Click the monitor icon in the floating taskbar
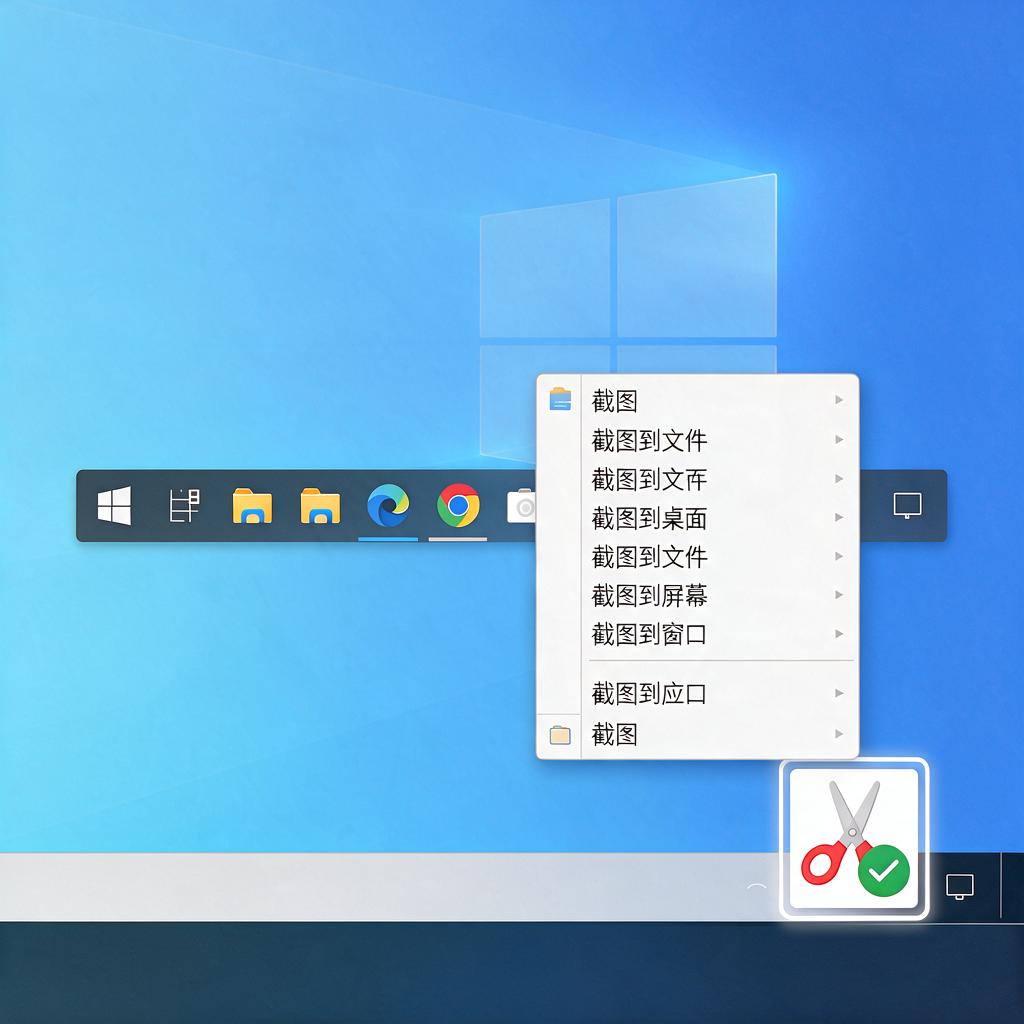Screen dimensions: 1024x1024 [x=907, y=505]
